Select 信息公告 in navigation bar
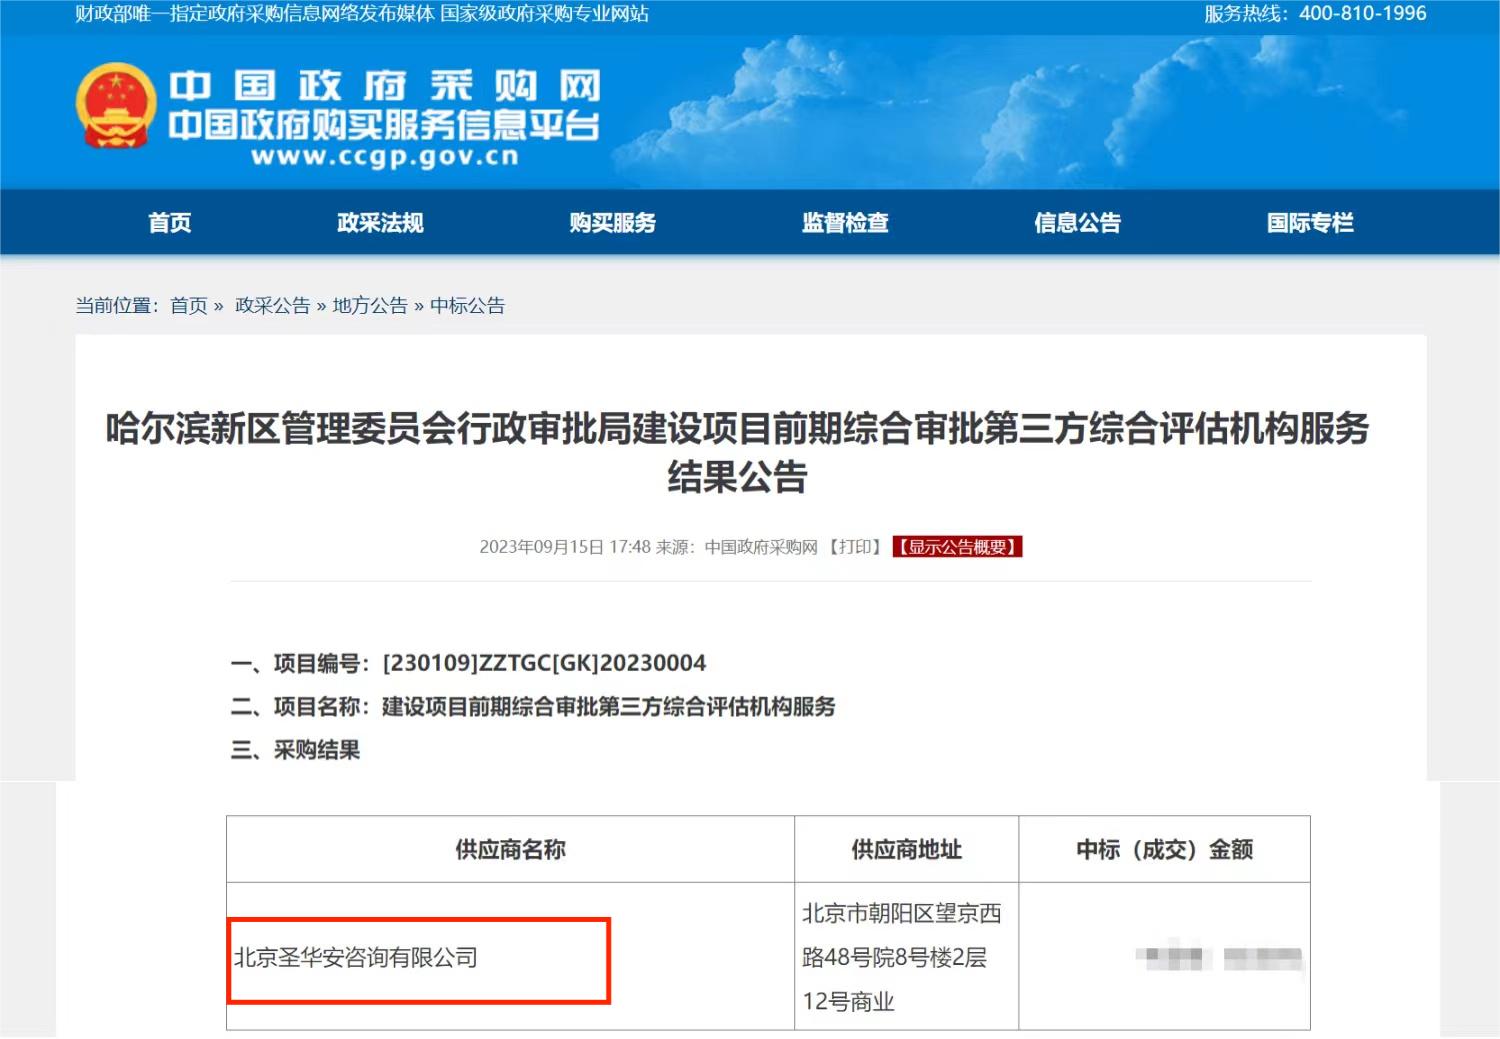Screen dimensions: 1500x1039 (x=1077, y=223)
